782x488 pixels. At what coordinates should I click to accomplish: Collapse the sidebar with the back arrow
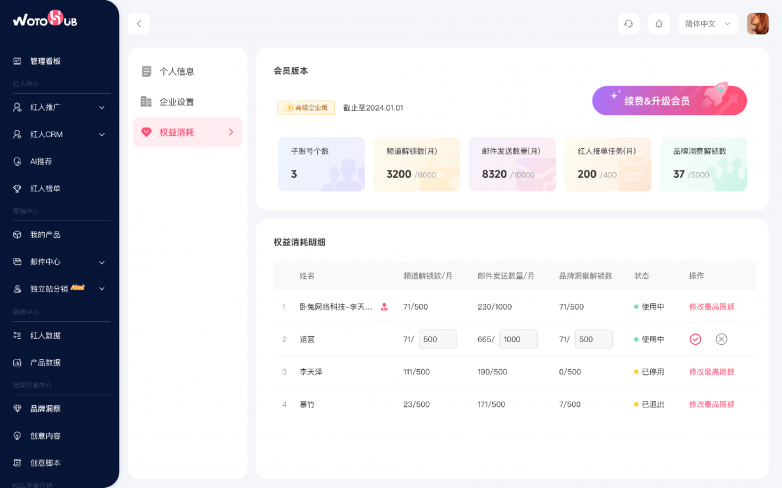point(139,23)
